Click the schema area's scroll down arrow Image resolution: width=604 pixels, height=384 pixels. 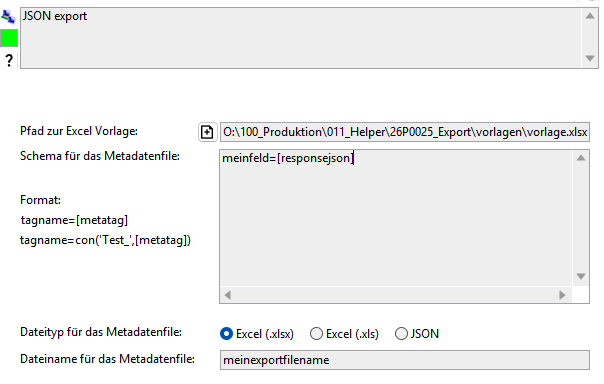(x=581, y=276)
